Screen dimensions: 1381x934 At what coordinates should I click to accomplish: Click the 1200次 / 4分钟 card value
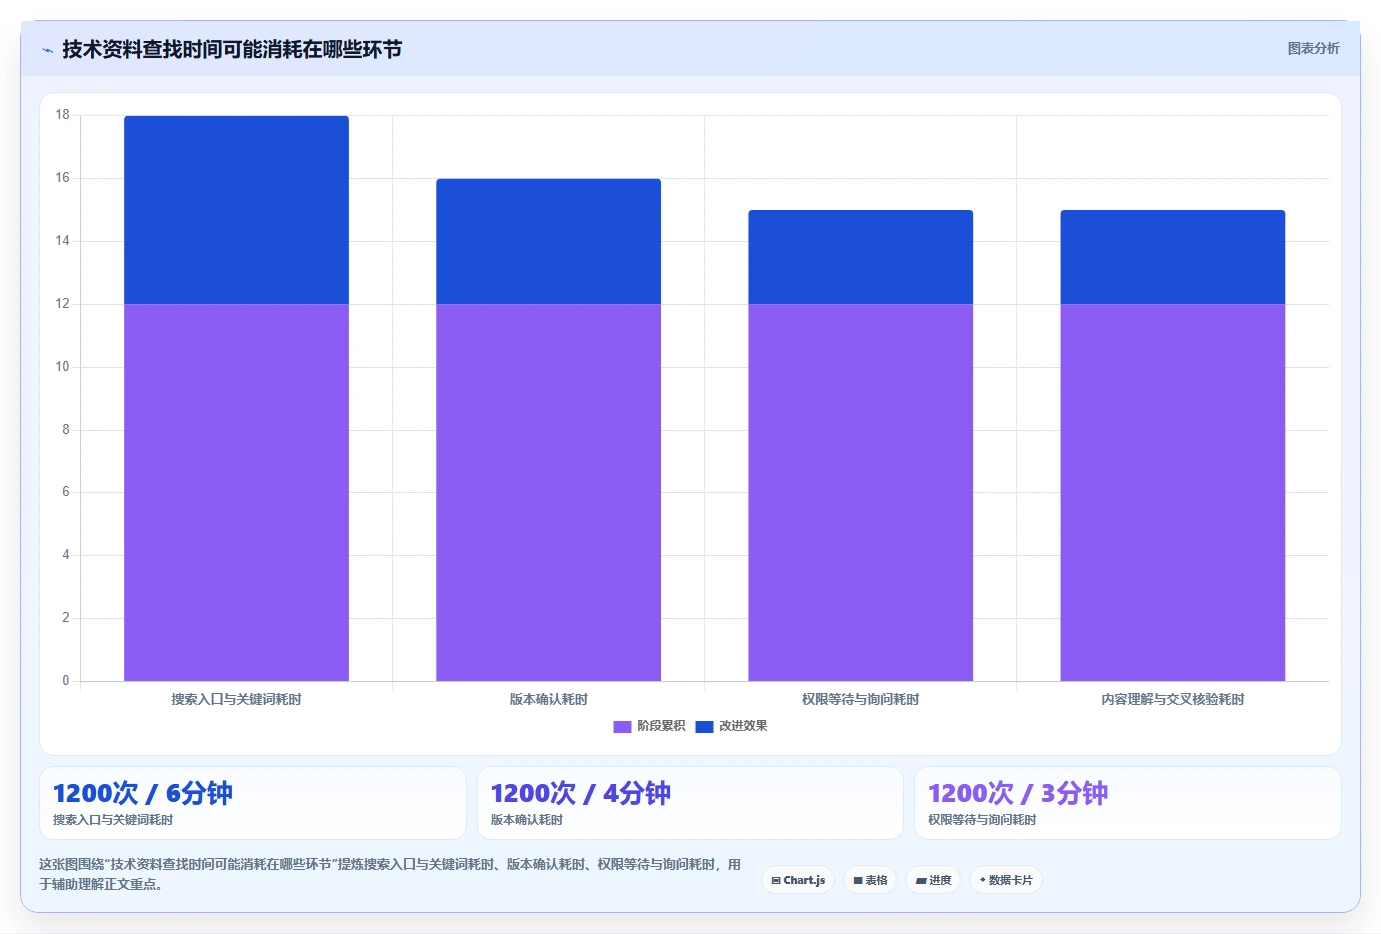(580, 793)
